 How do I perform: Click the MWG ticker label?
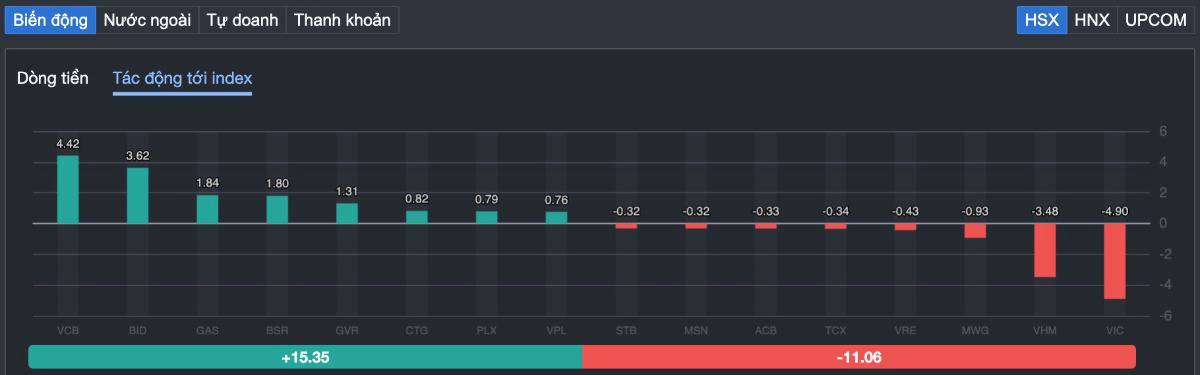(975, 330)
